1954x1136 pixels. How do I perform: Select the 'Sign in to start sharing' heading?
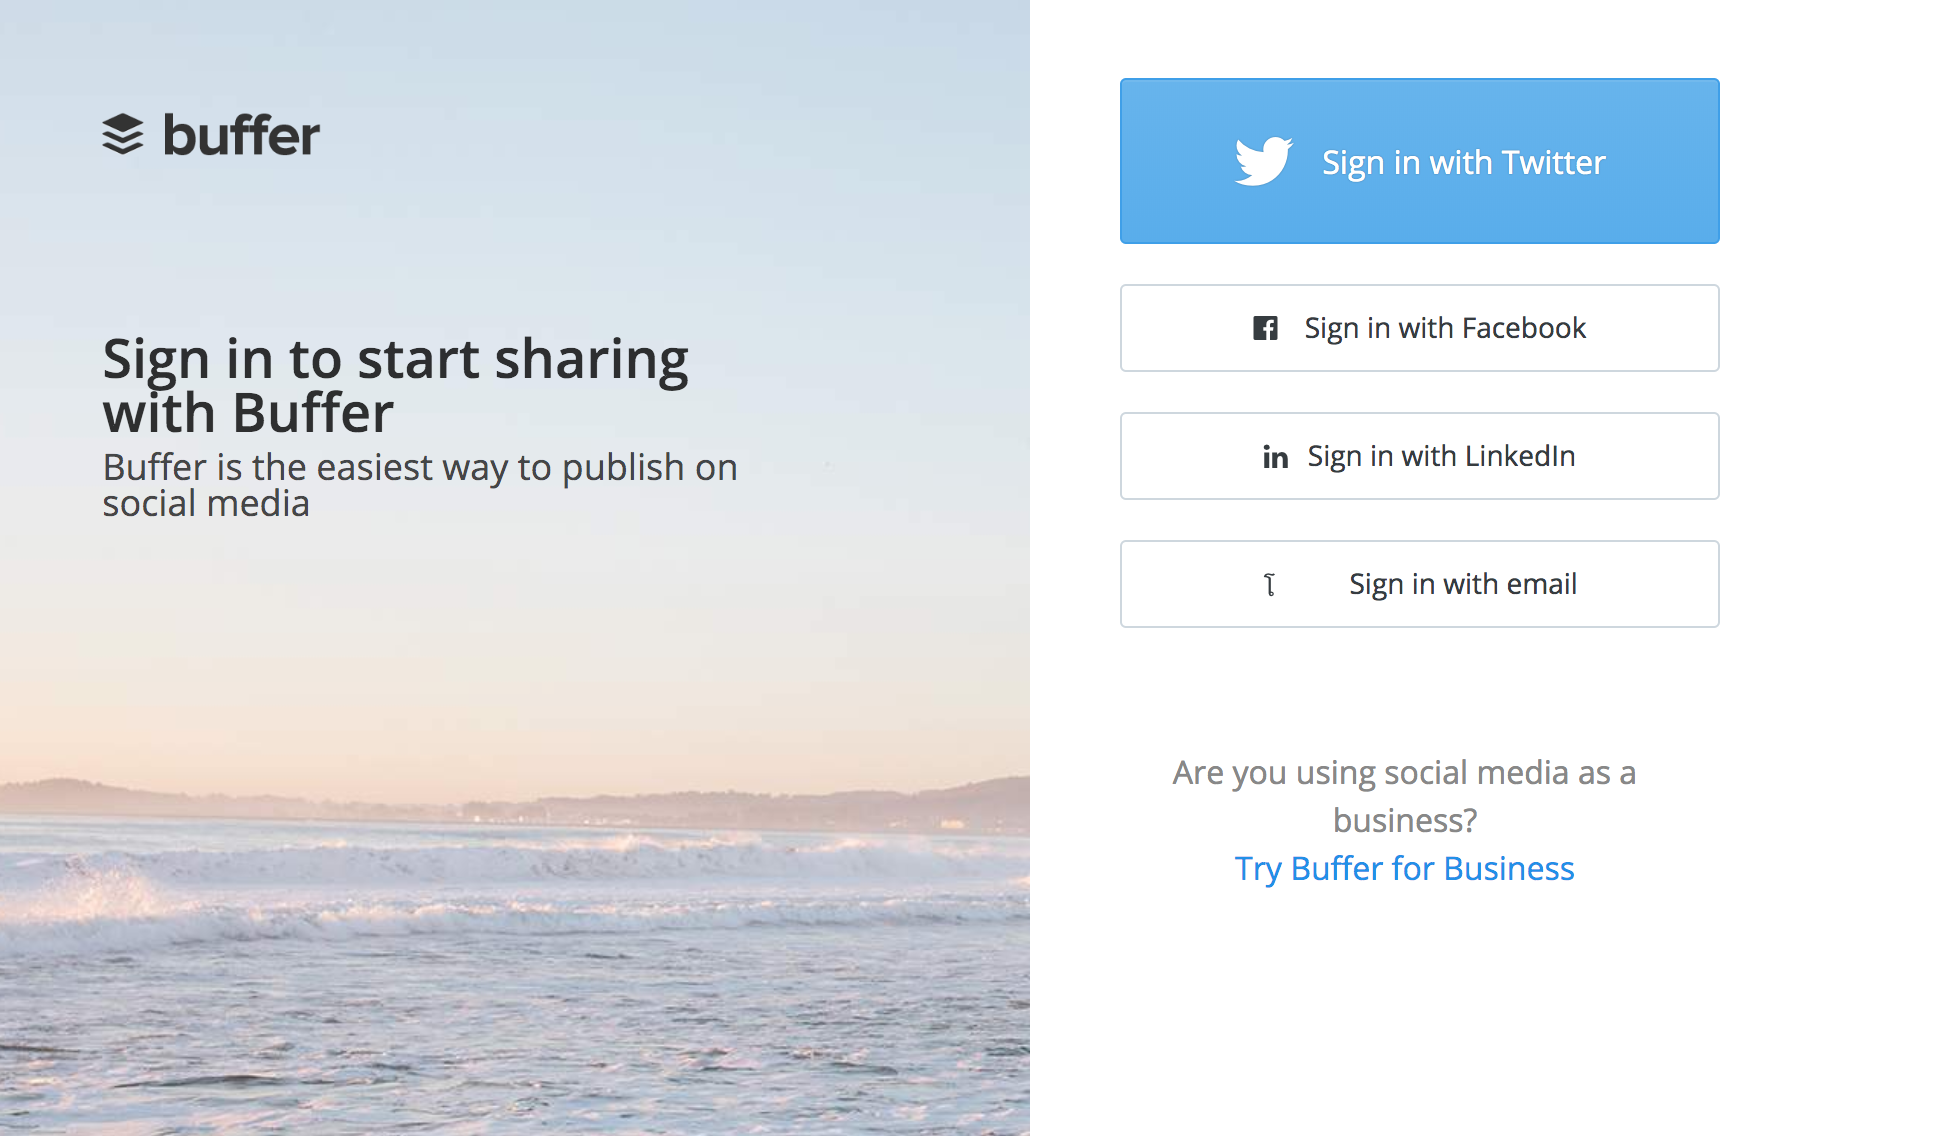click(x=395, y=383)
